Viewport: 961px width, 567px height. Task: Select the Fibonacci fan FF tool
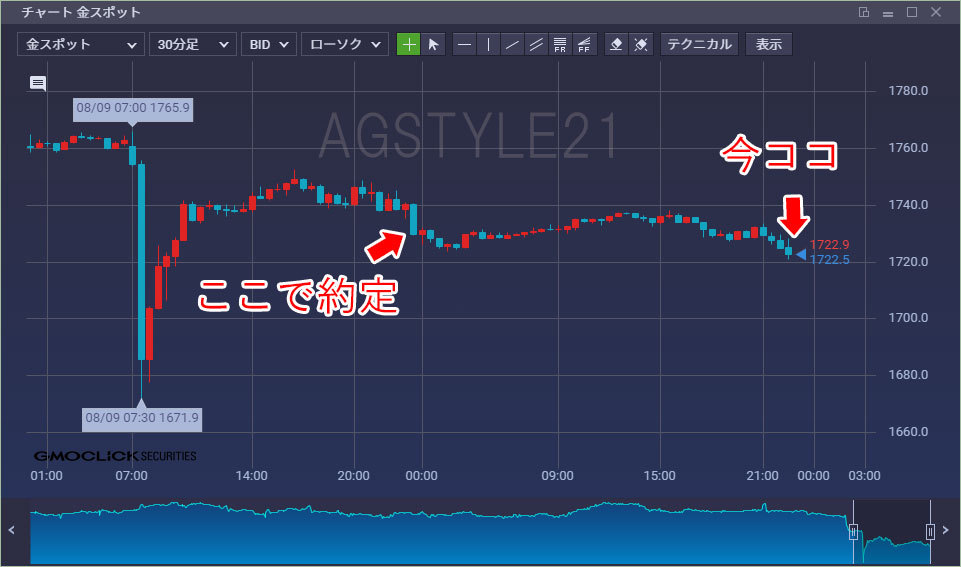click(x=584, y=44)
